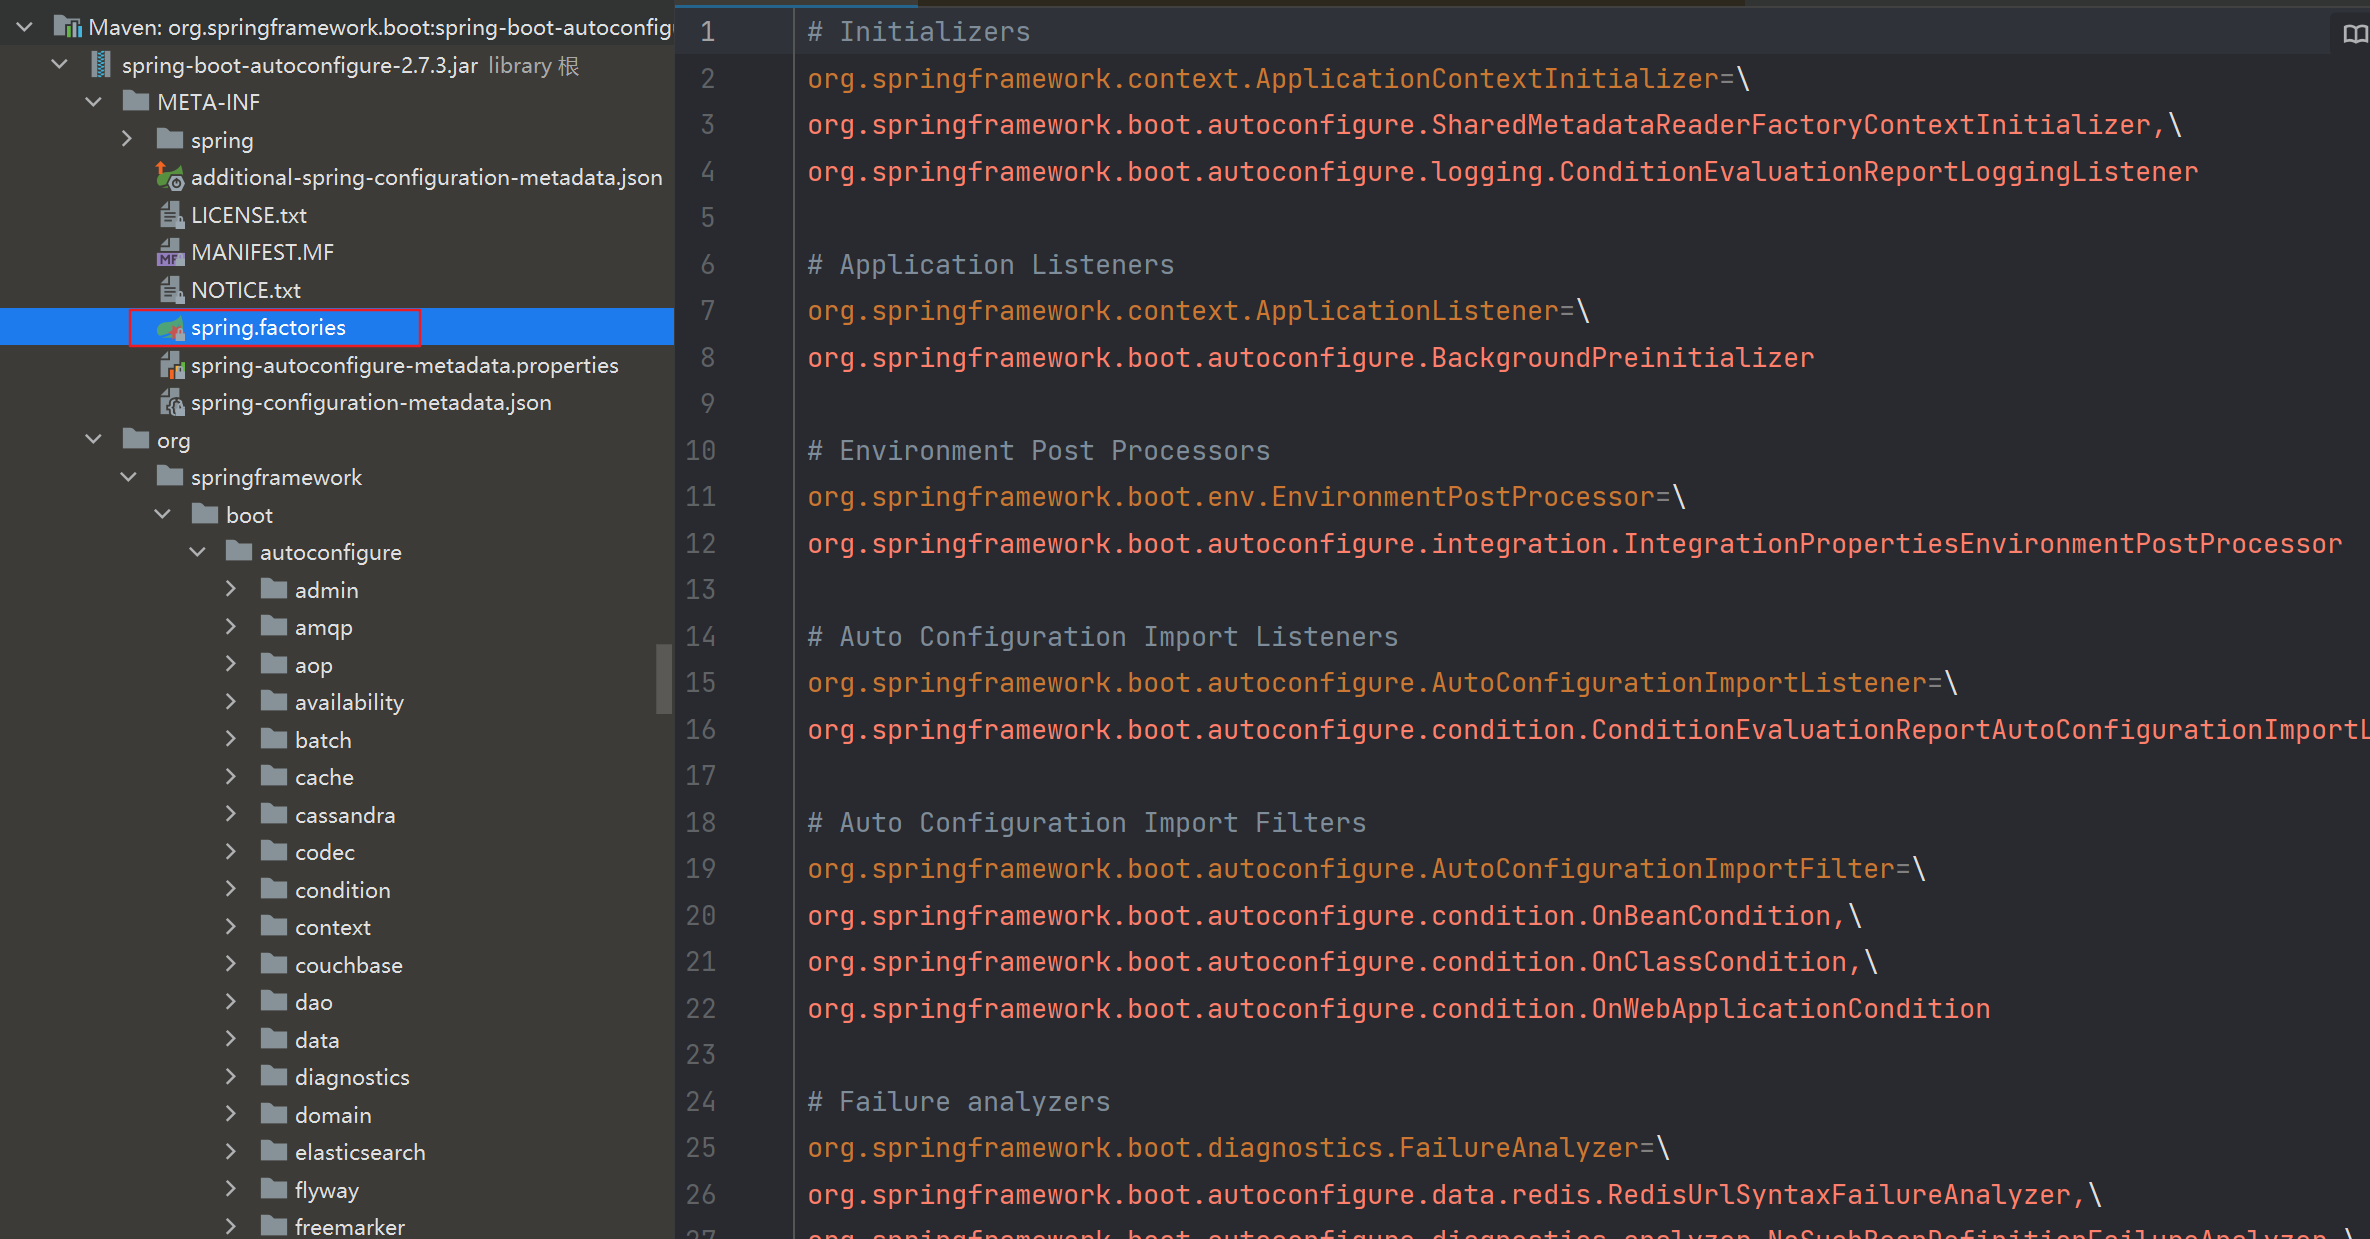The image size is (2370, 1239).
Task: Click OnClassCondition entry on line 21
Action: point(1719,962)
